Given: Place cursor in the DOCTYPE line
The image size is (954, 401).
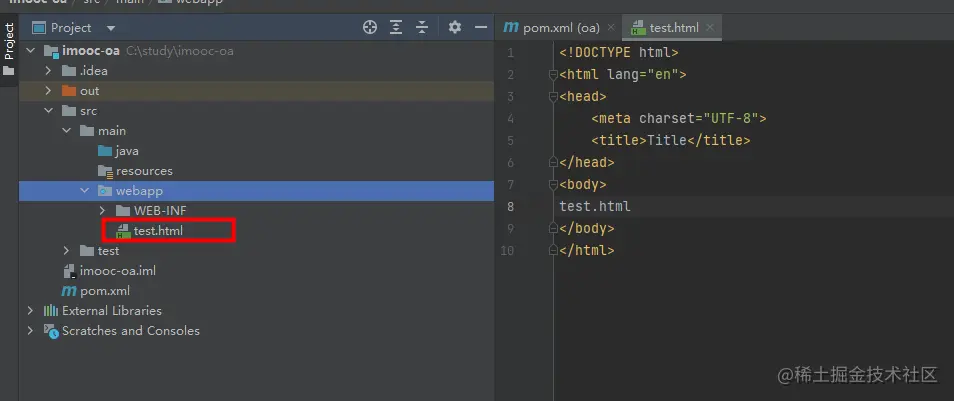Looking at the screenshot, I should coord(619,53).
